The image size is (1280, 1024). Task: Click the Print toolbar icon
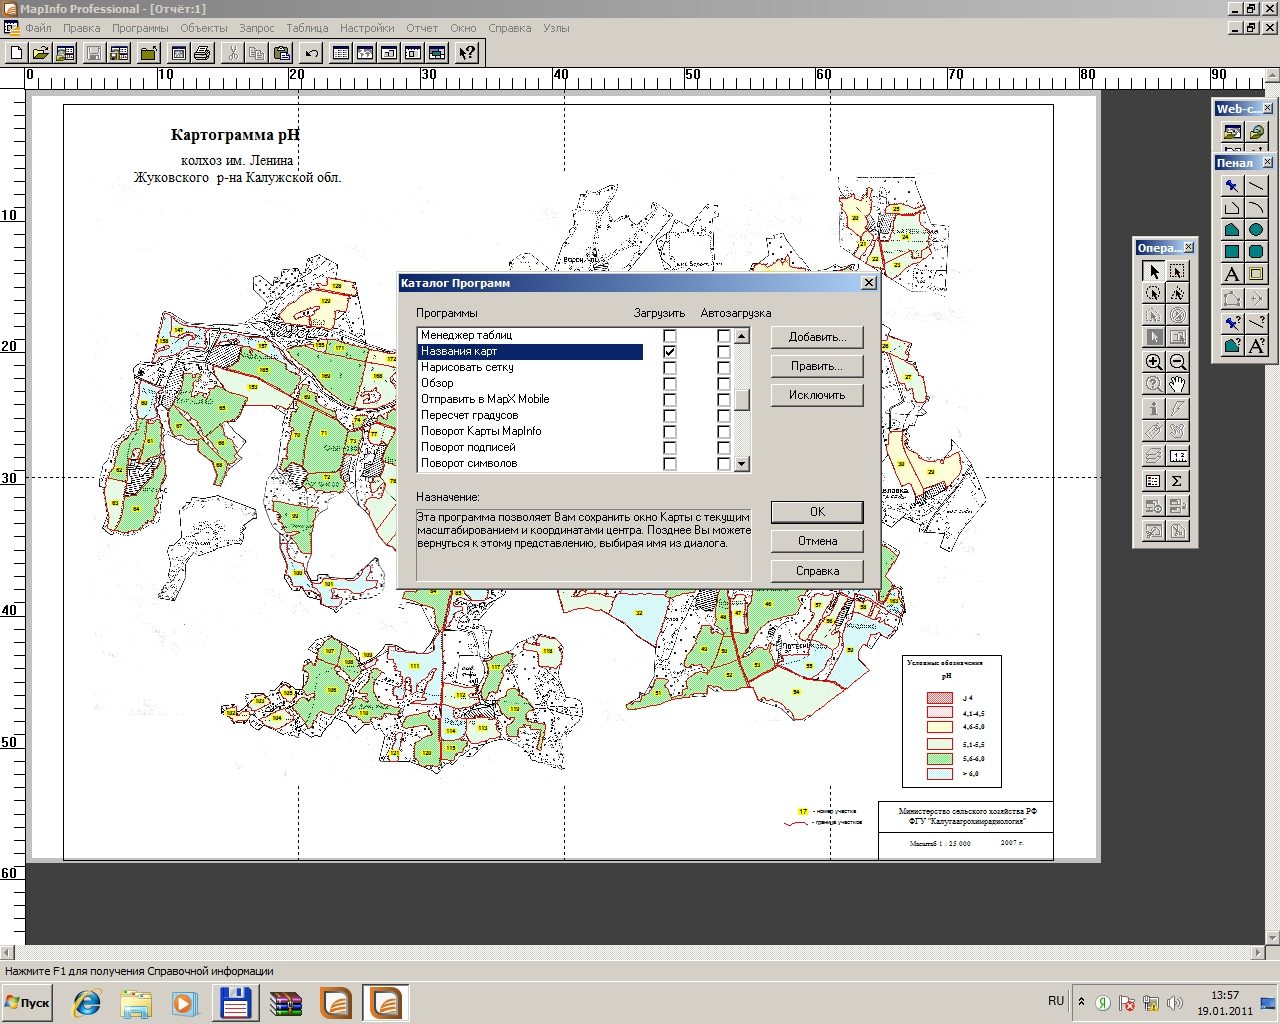tap(202, 53)
